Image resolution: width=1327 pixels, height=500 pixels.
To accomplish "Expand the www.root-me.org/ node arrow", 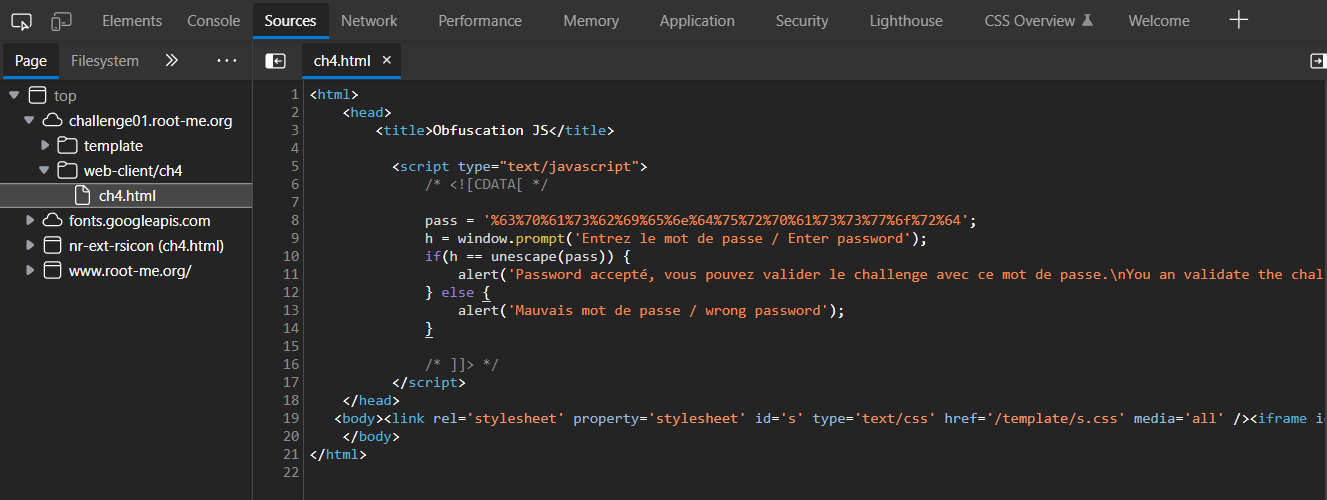I will coord(29,271).
